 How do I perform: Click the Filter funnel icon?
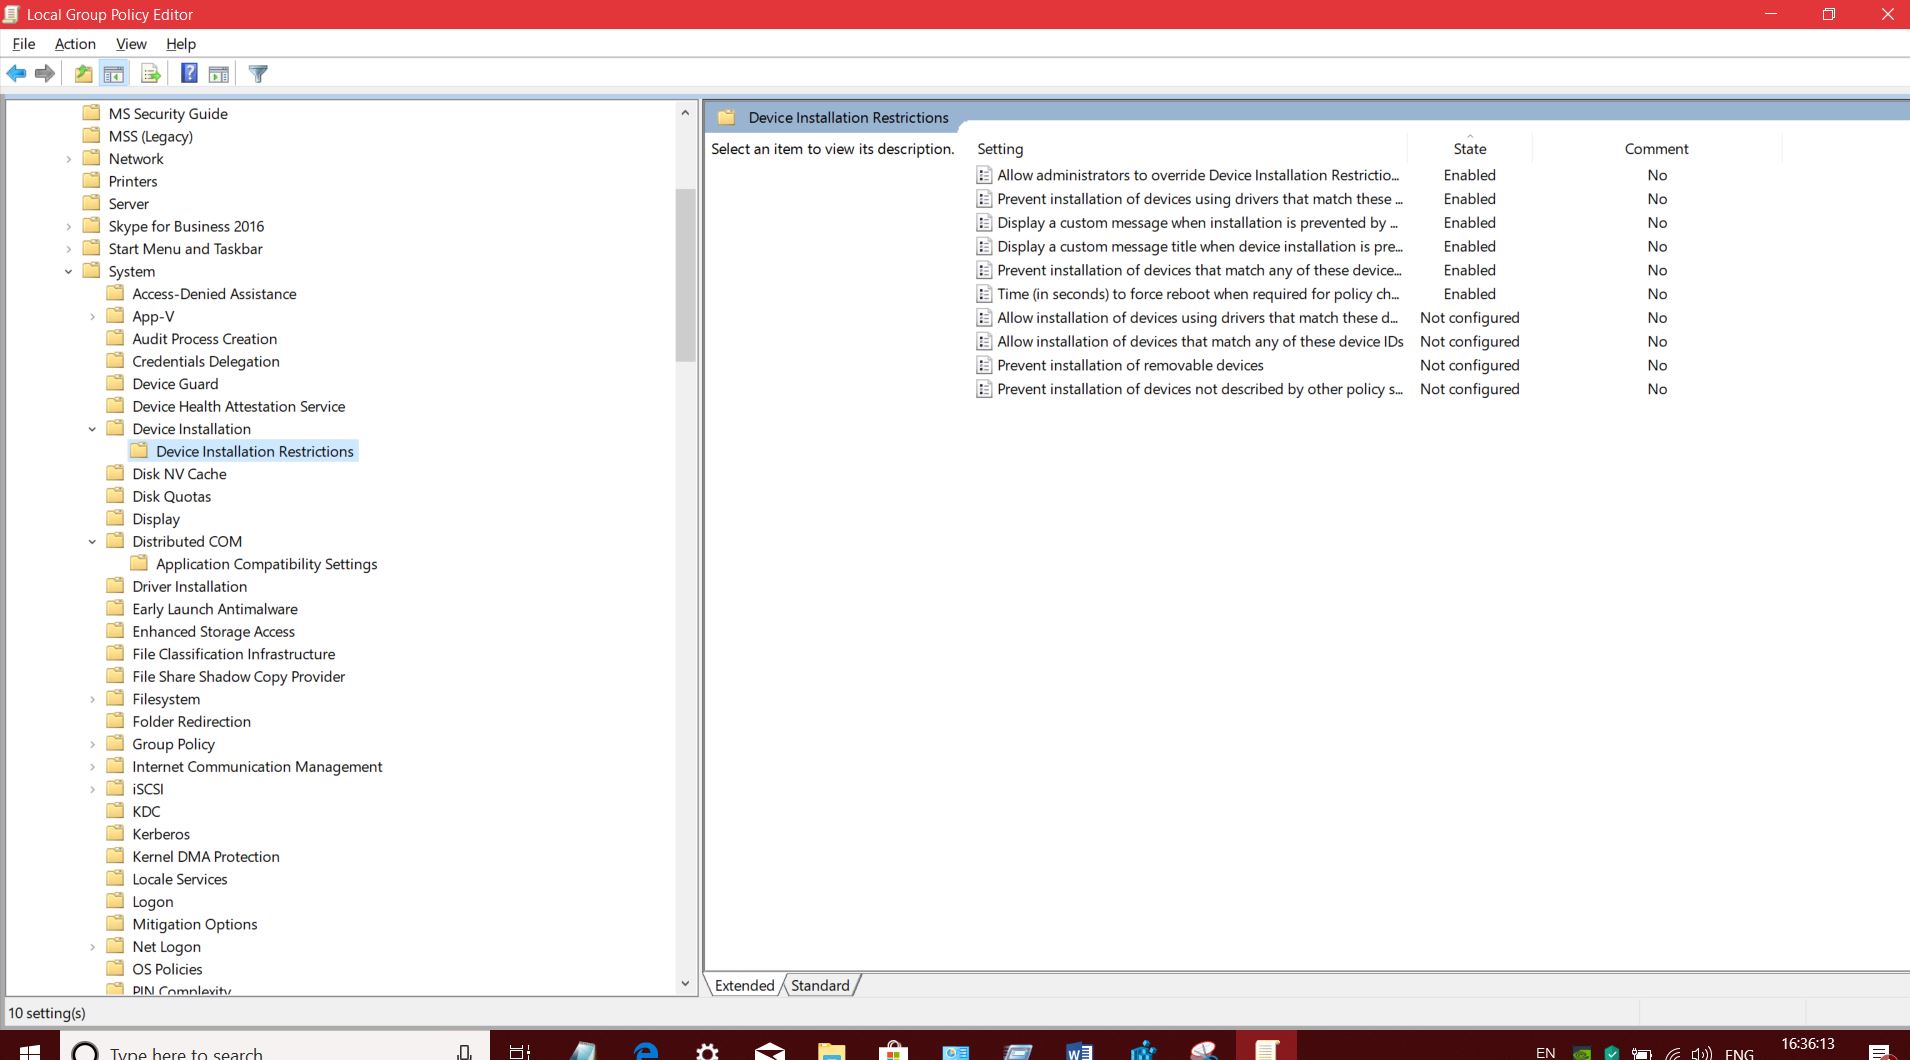(258, 74)
